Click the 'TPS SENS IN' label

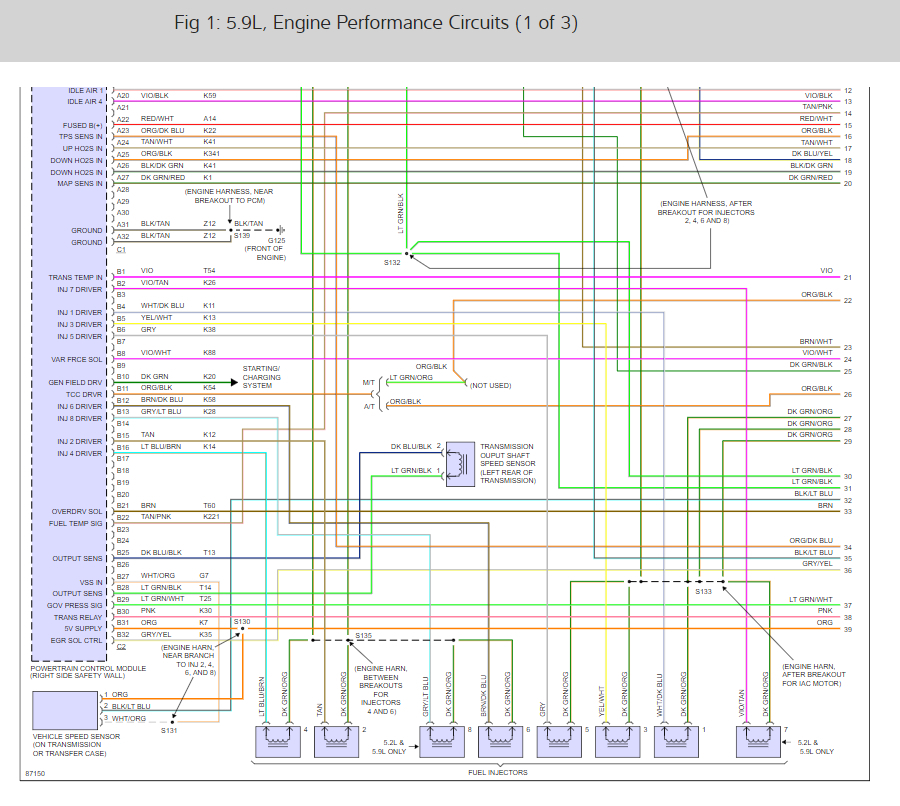click(81, 137)
